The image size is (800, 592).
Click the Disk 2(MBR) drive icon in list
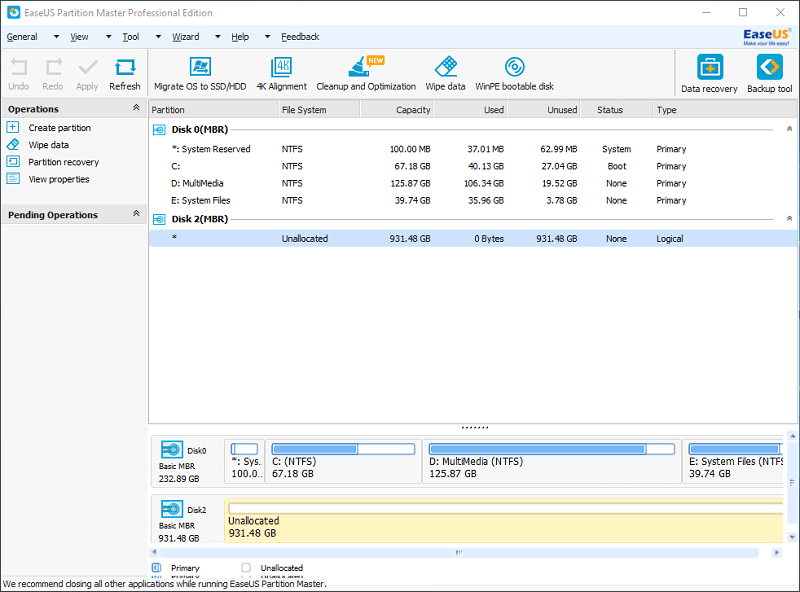point(159,219)
